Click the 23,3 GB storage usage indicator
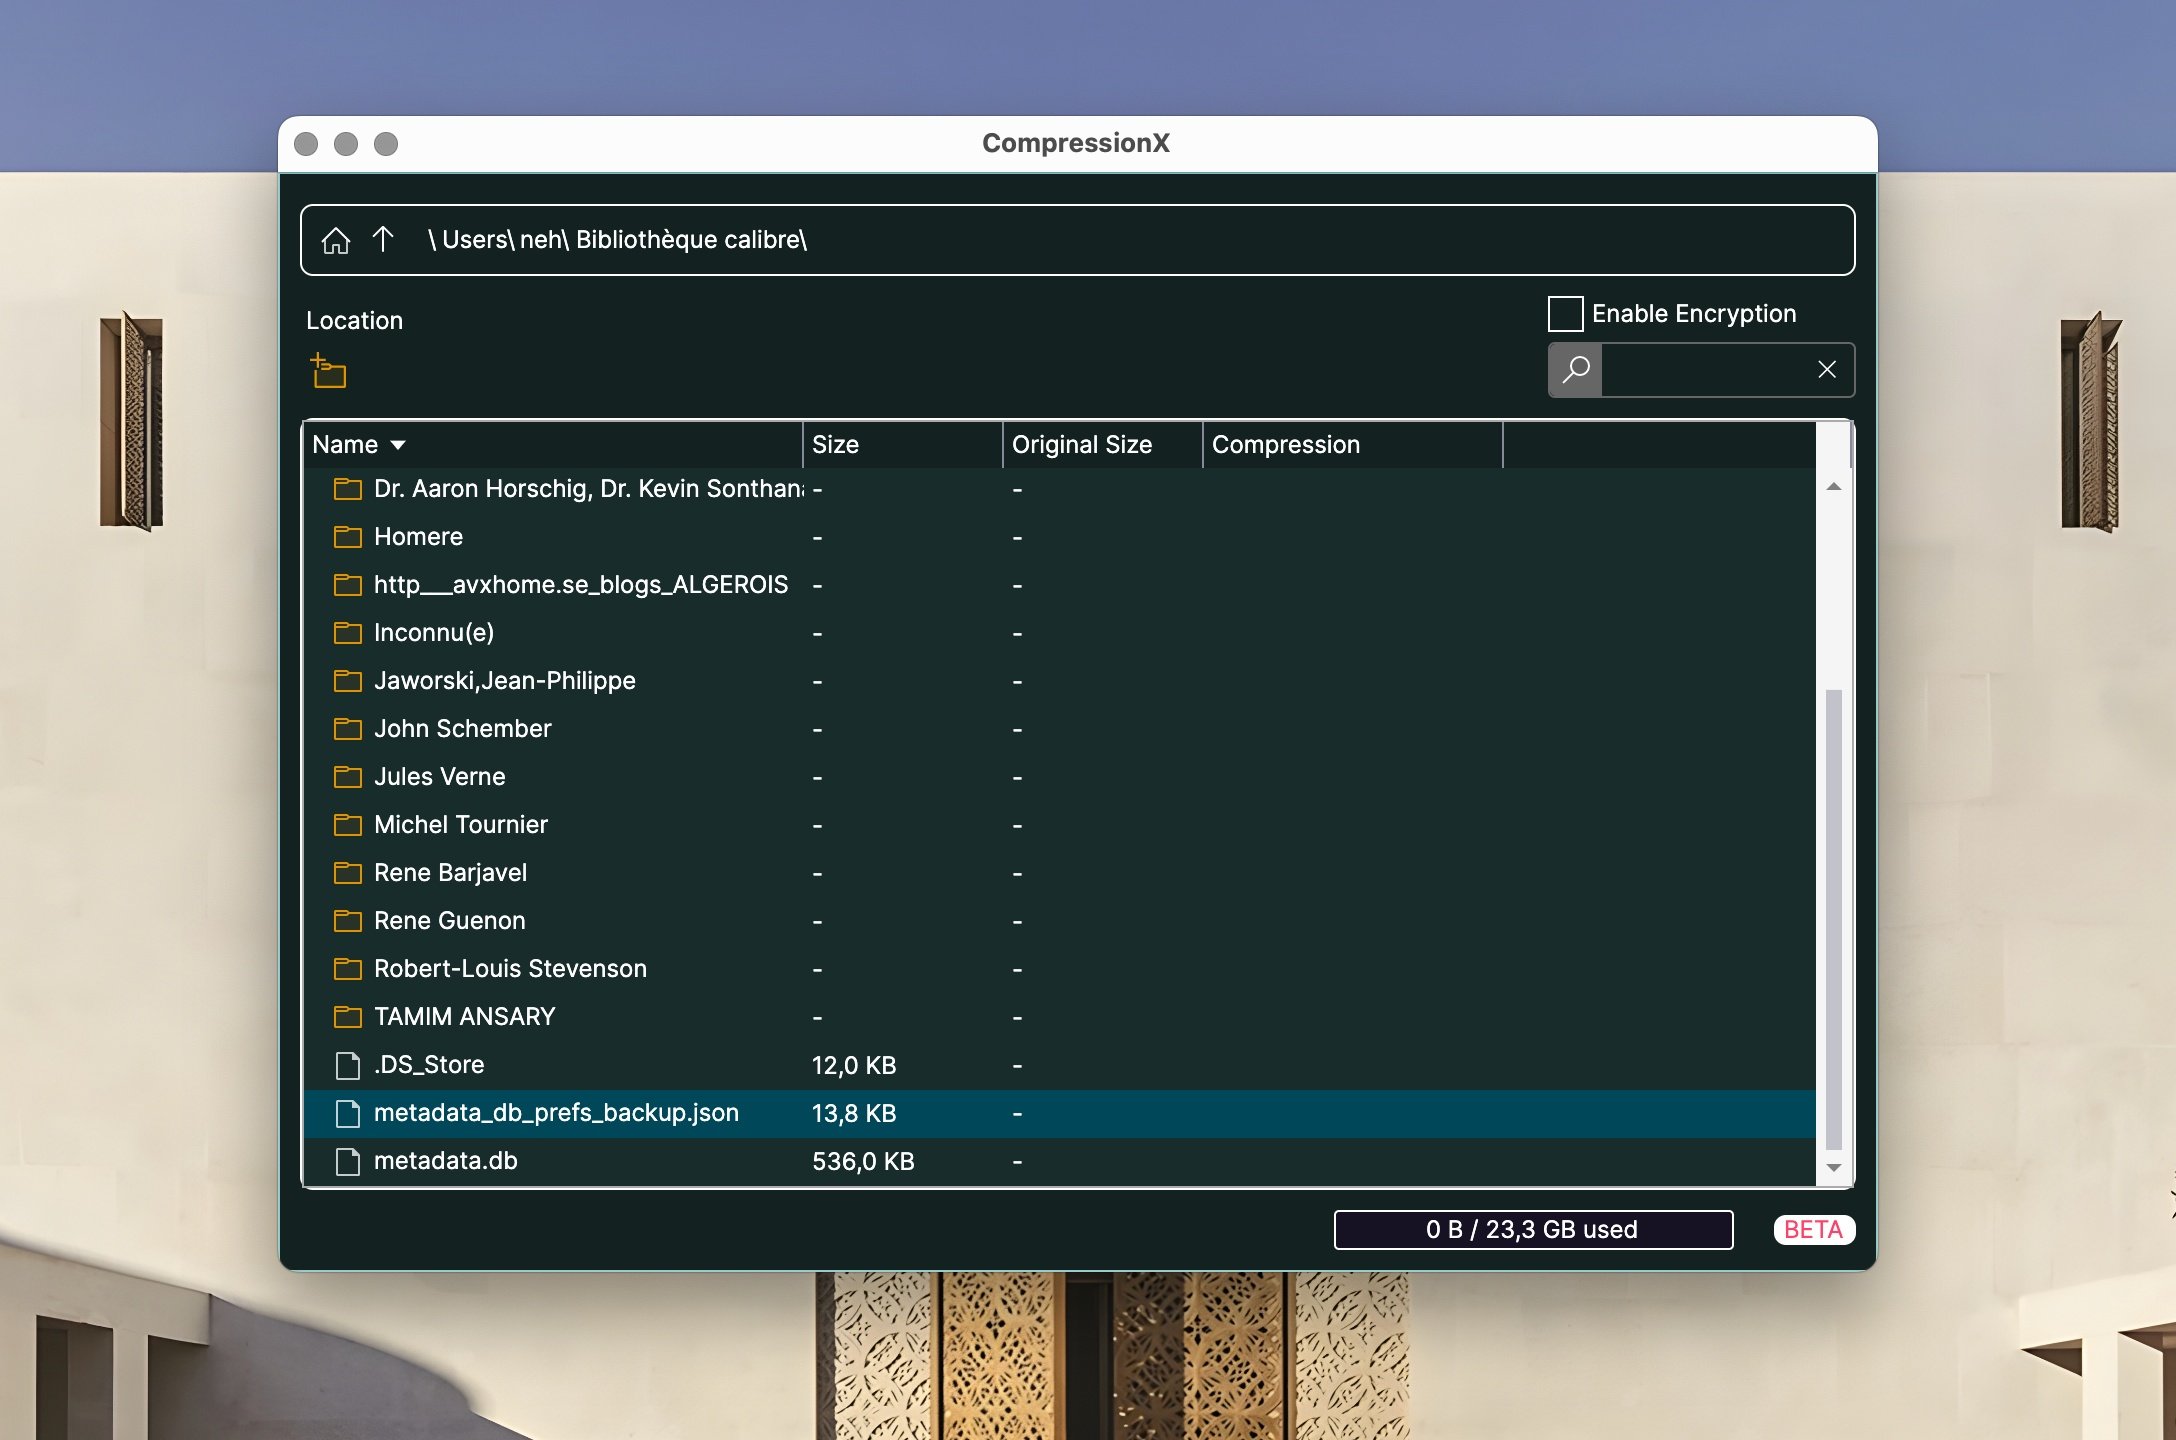The width and height of the screenshot is (2176, 1440). (x=1532, y=1229)
